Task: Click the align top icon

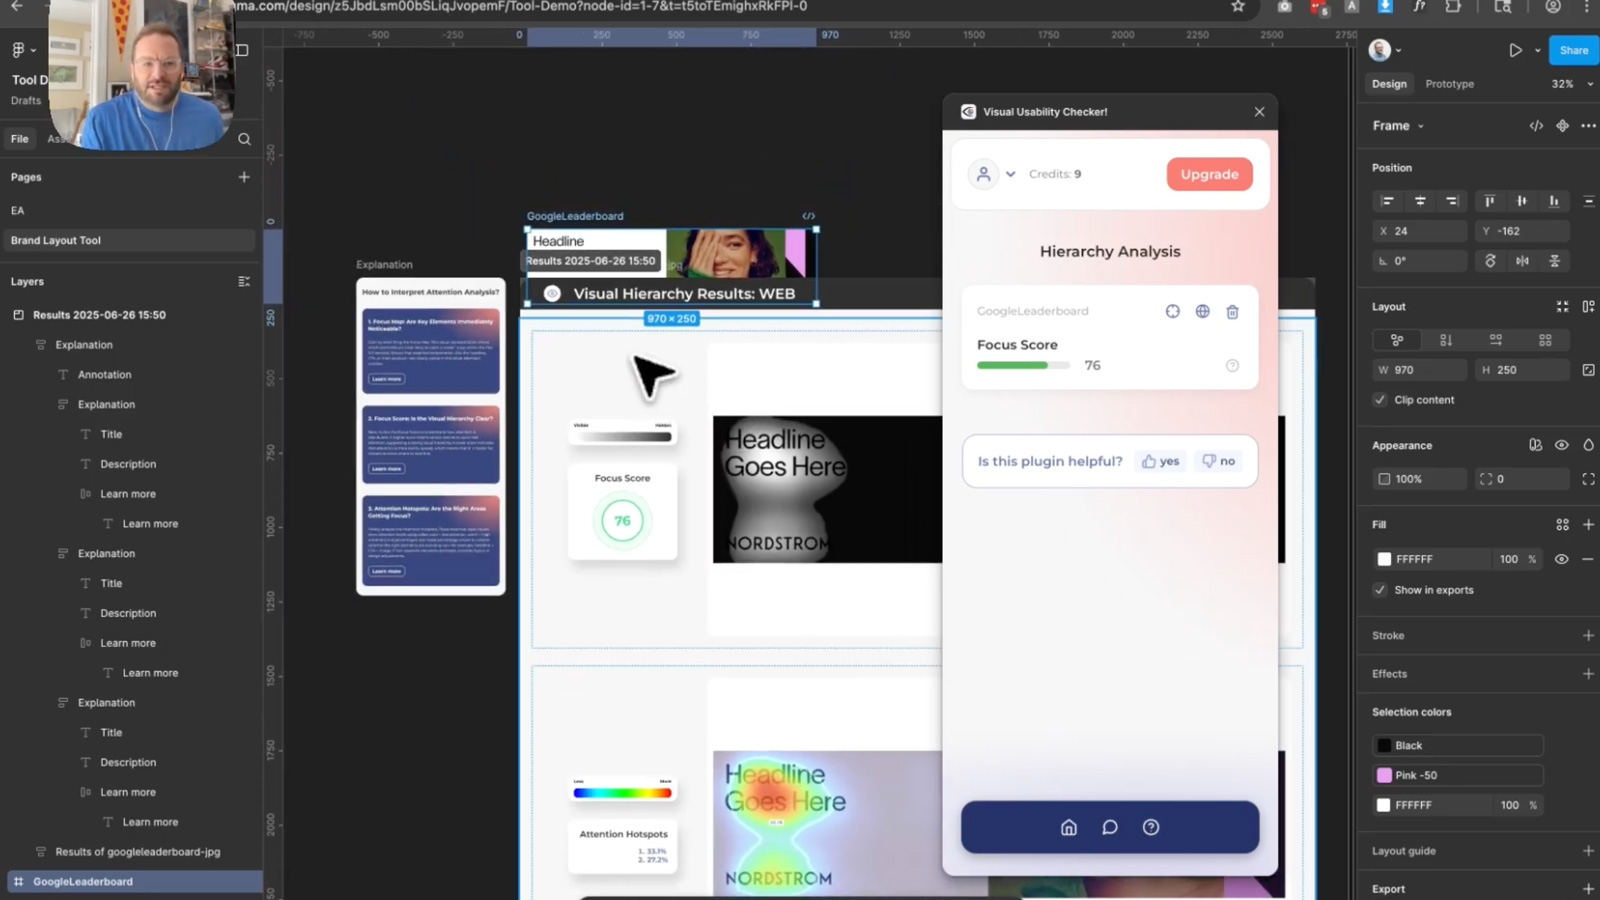Action: (x=1489, y=201)
